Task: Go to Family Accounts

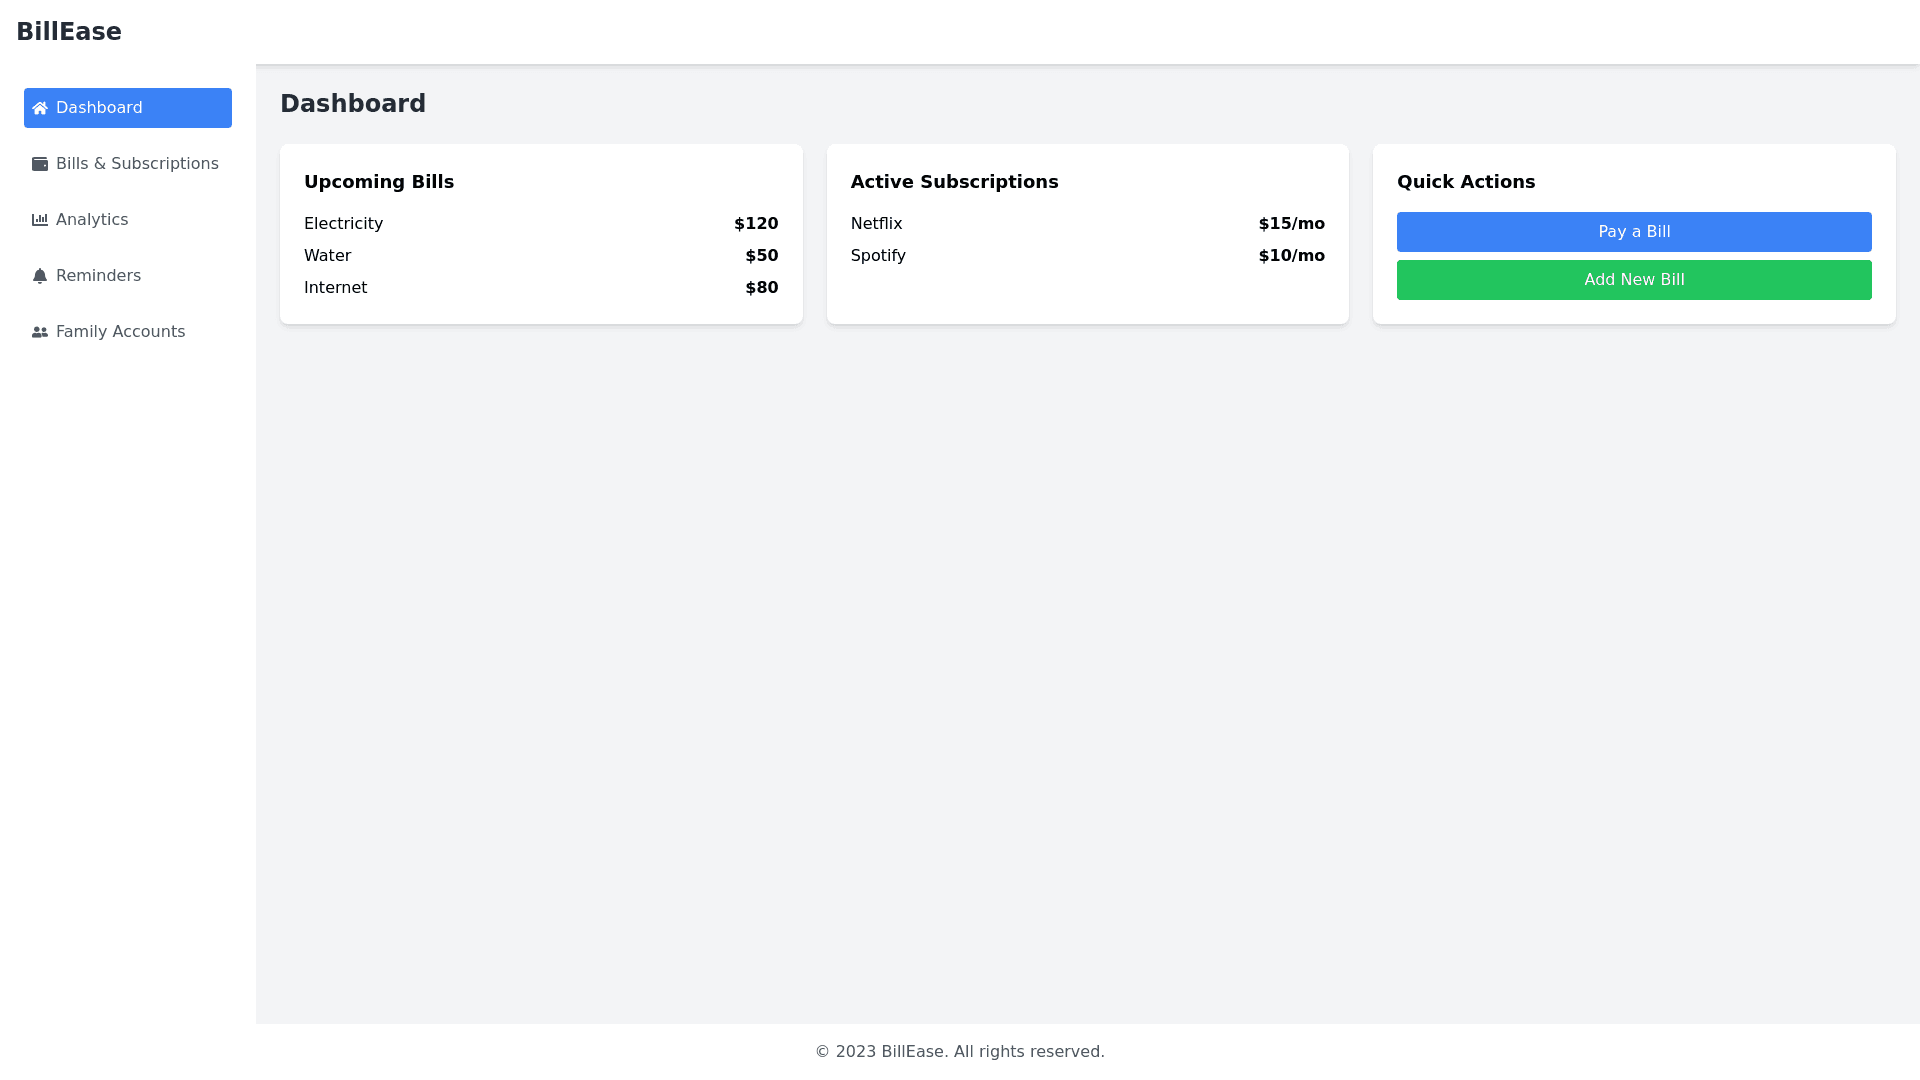Action: point(120,331)
